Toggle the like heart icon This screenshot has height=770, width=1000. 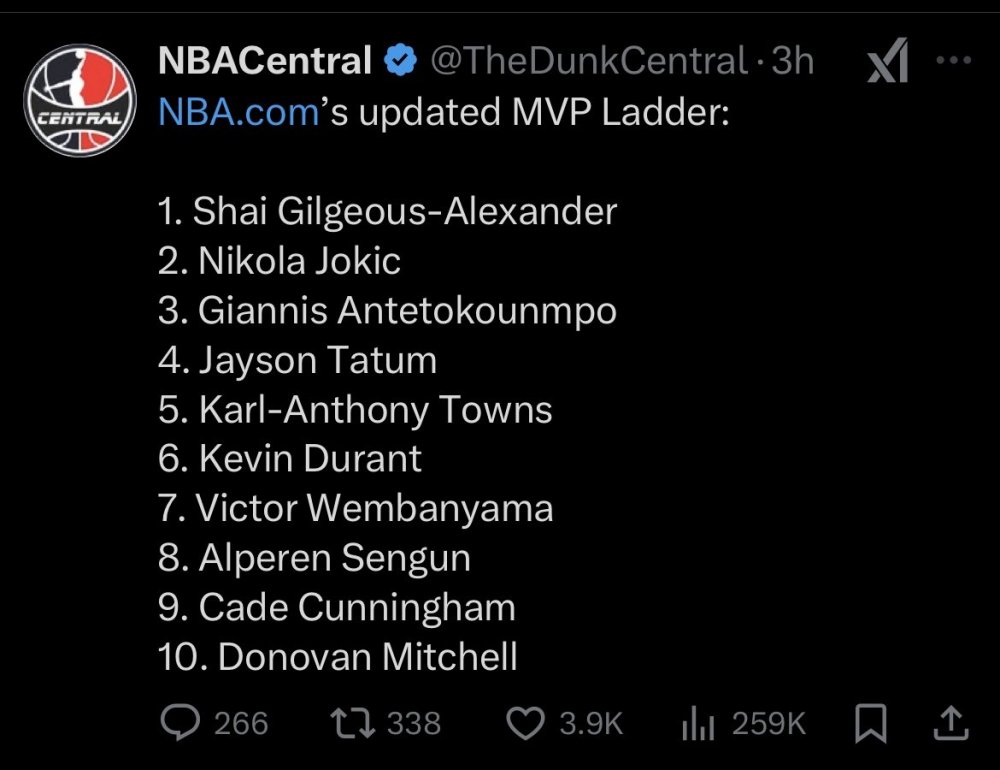click(525, 724)
